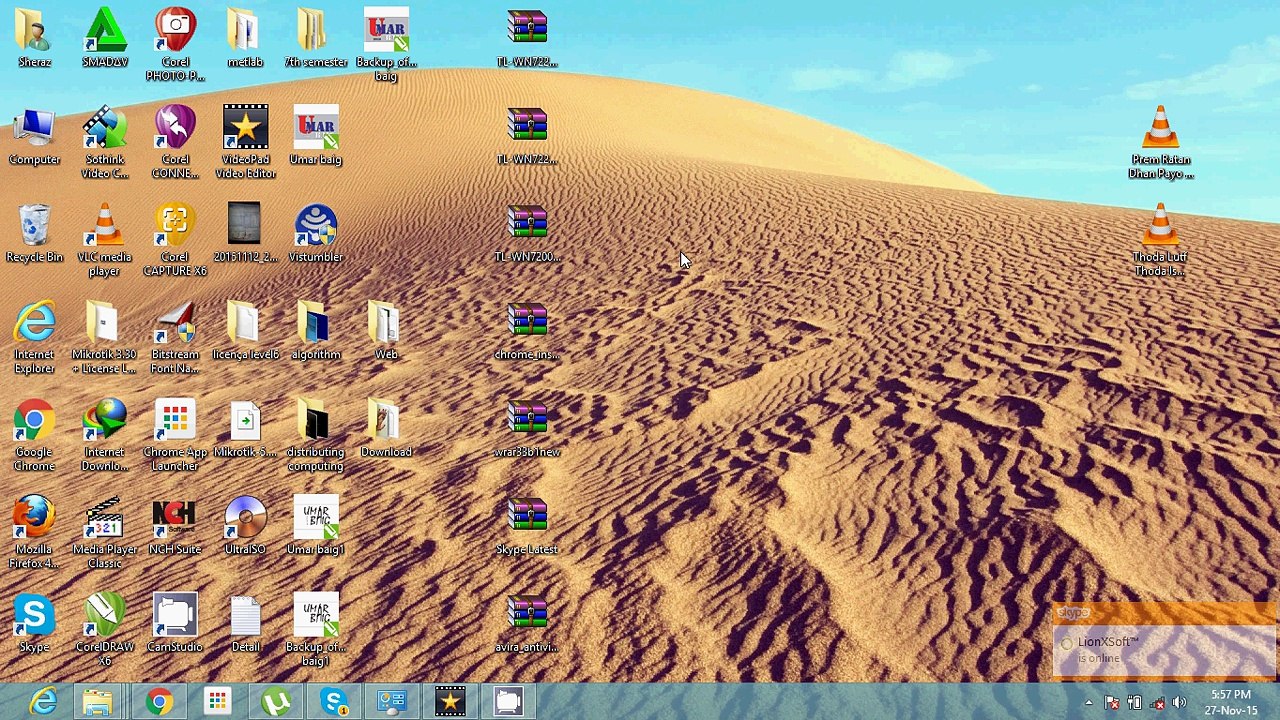The image size is (1280, 720).
Task: Open the CorelDRAW X6 shortcut
Action: pyautogui.click(x=105, y=630)
